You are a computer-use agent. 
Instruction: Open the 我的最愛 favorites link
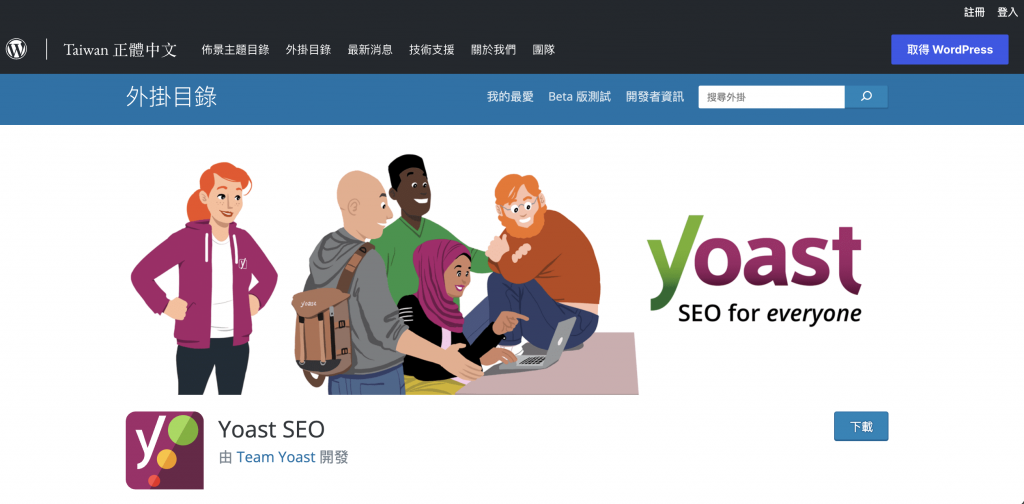(510, 97)
